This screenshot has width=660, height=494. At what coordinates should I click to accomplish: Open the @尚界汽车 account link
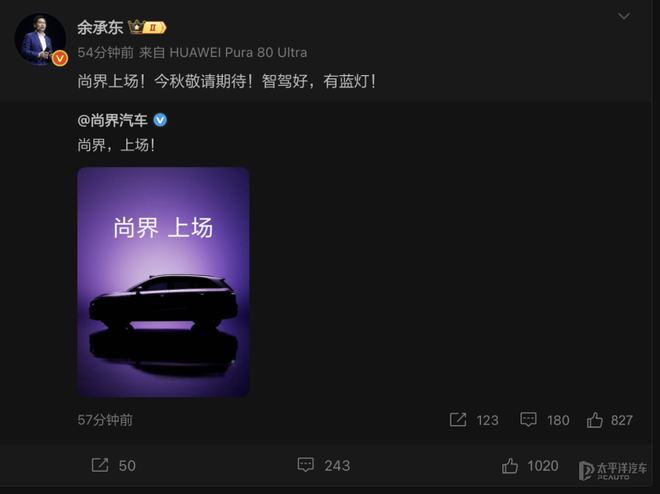(112, 120)
